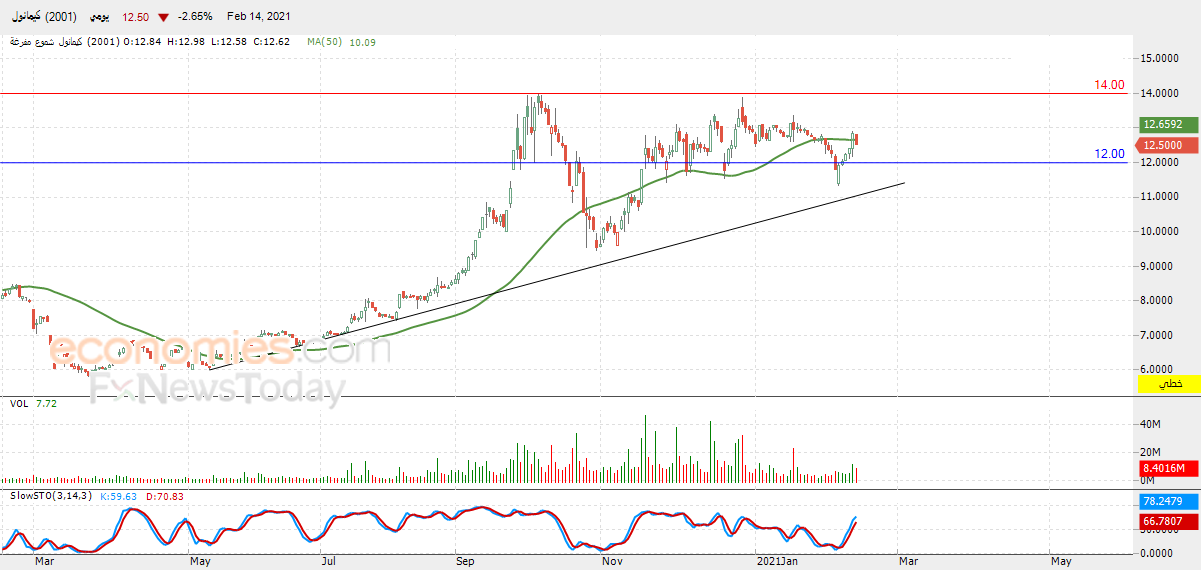Click the VOL 7.72 volume label
Screen dimensions: 1201x570
pyautogui.click(x=32, y=403)
